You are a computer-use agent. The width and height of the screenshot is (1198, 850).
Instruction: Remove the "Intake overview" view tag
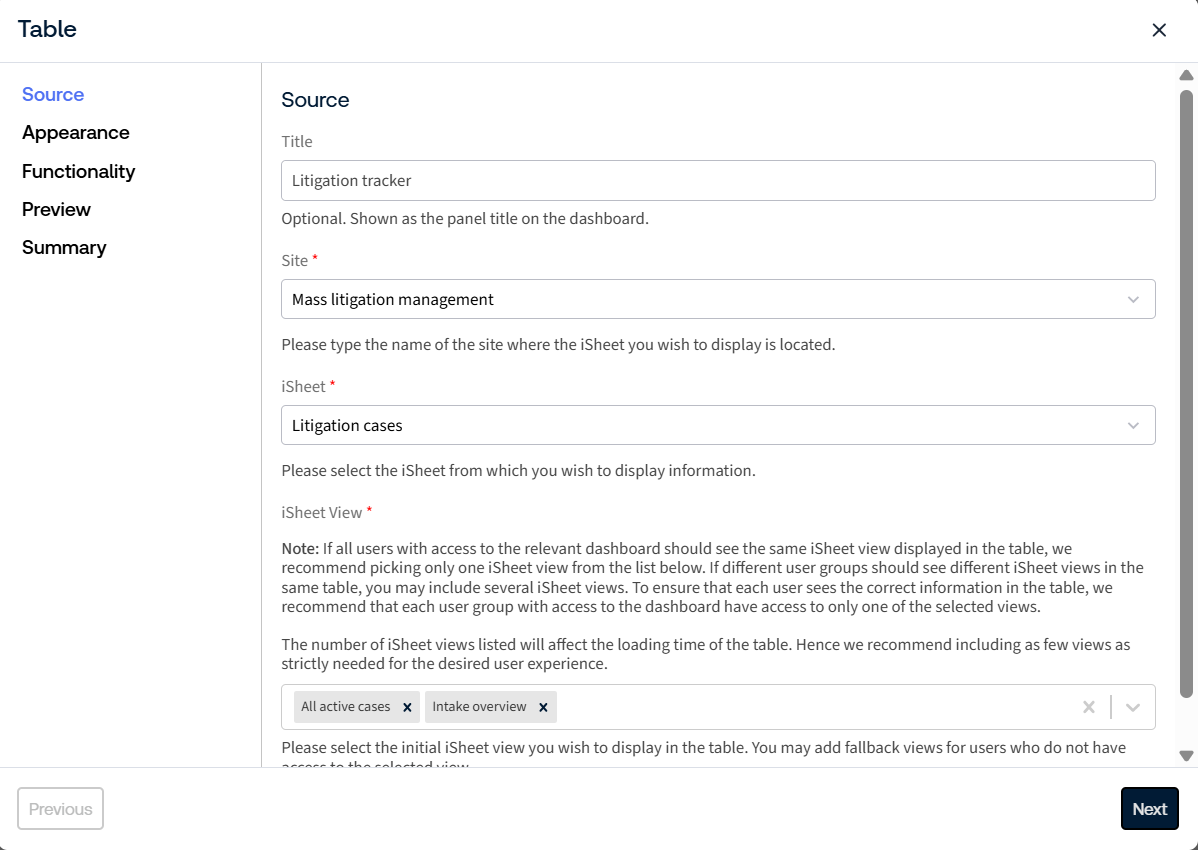point(543,707)
